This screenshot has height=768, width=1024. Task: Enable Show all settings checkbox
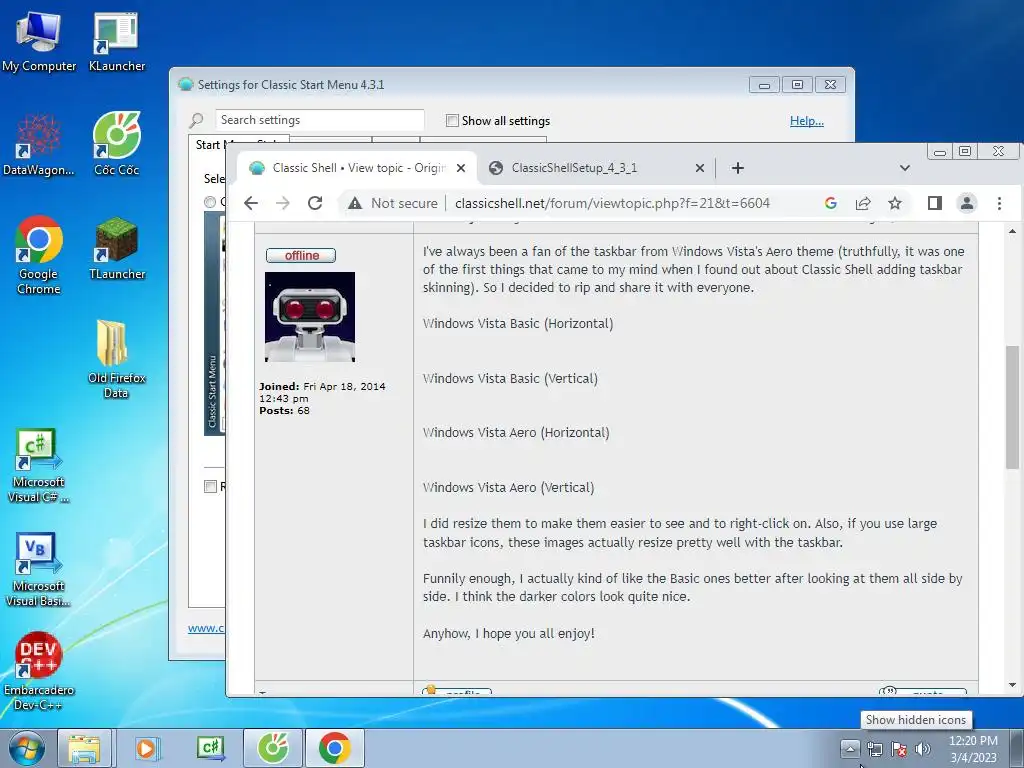[452, 120]
